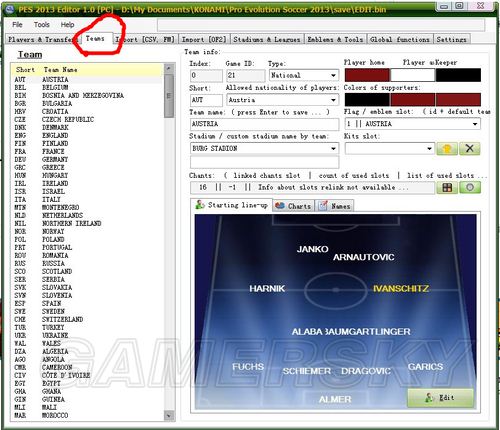The image size is (500, 430).
Task: Click the X delete kit slot button
Action: (470, 148)
